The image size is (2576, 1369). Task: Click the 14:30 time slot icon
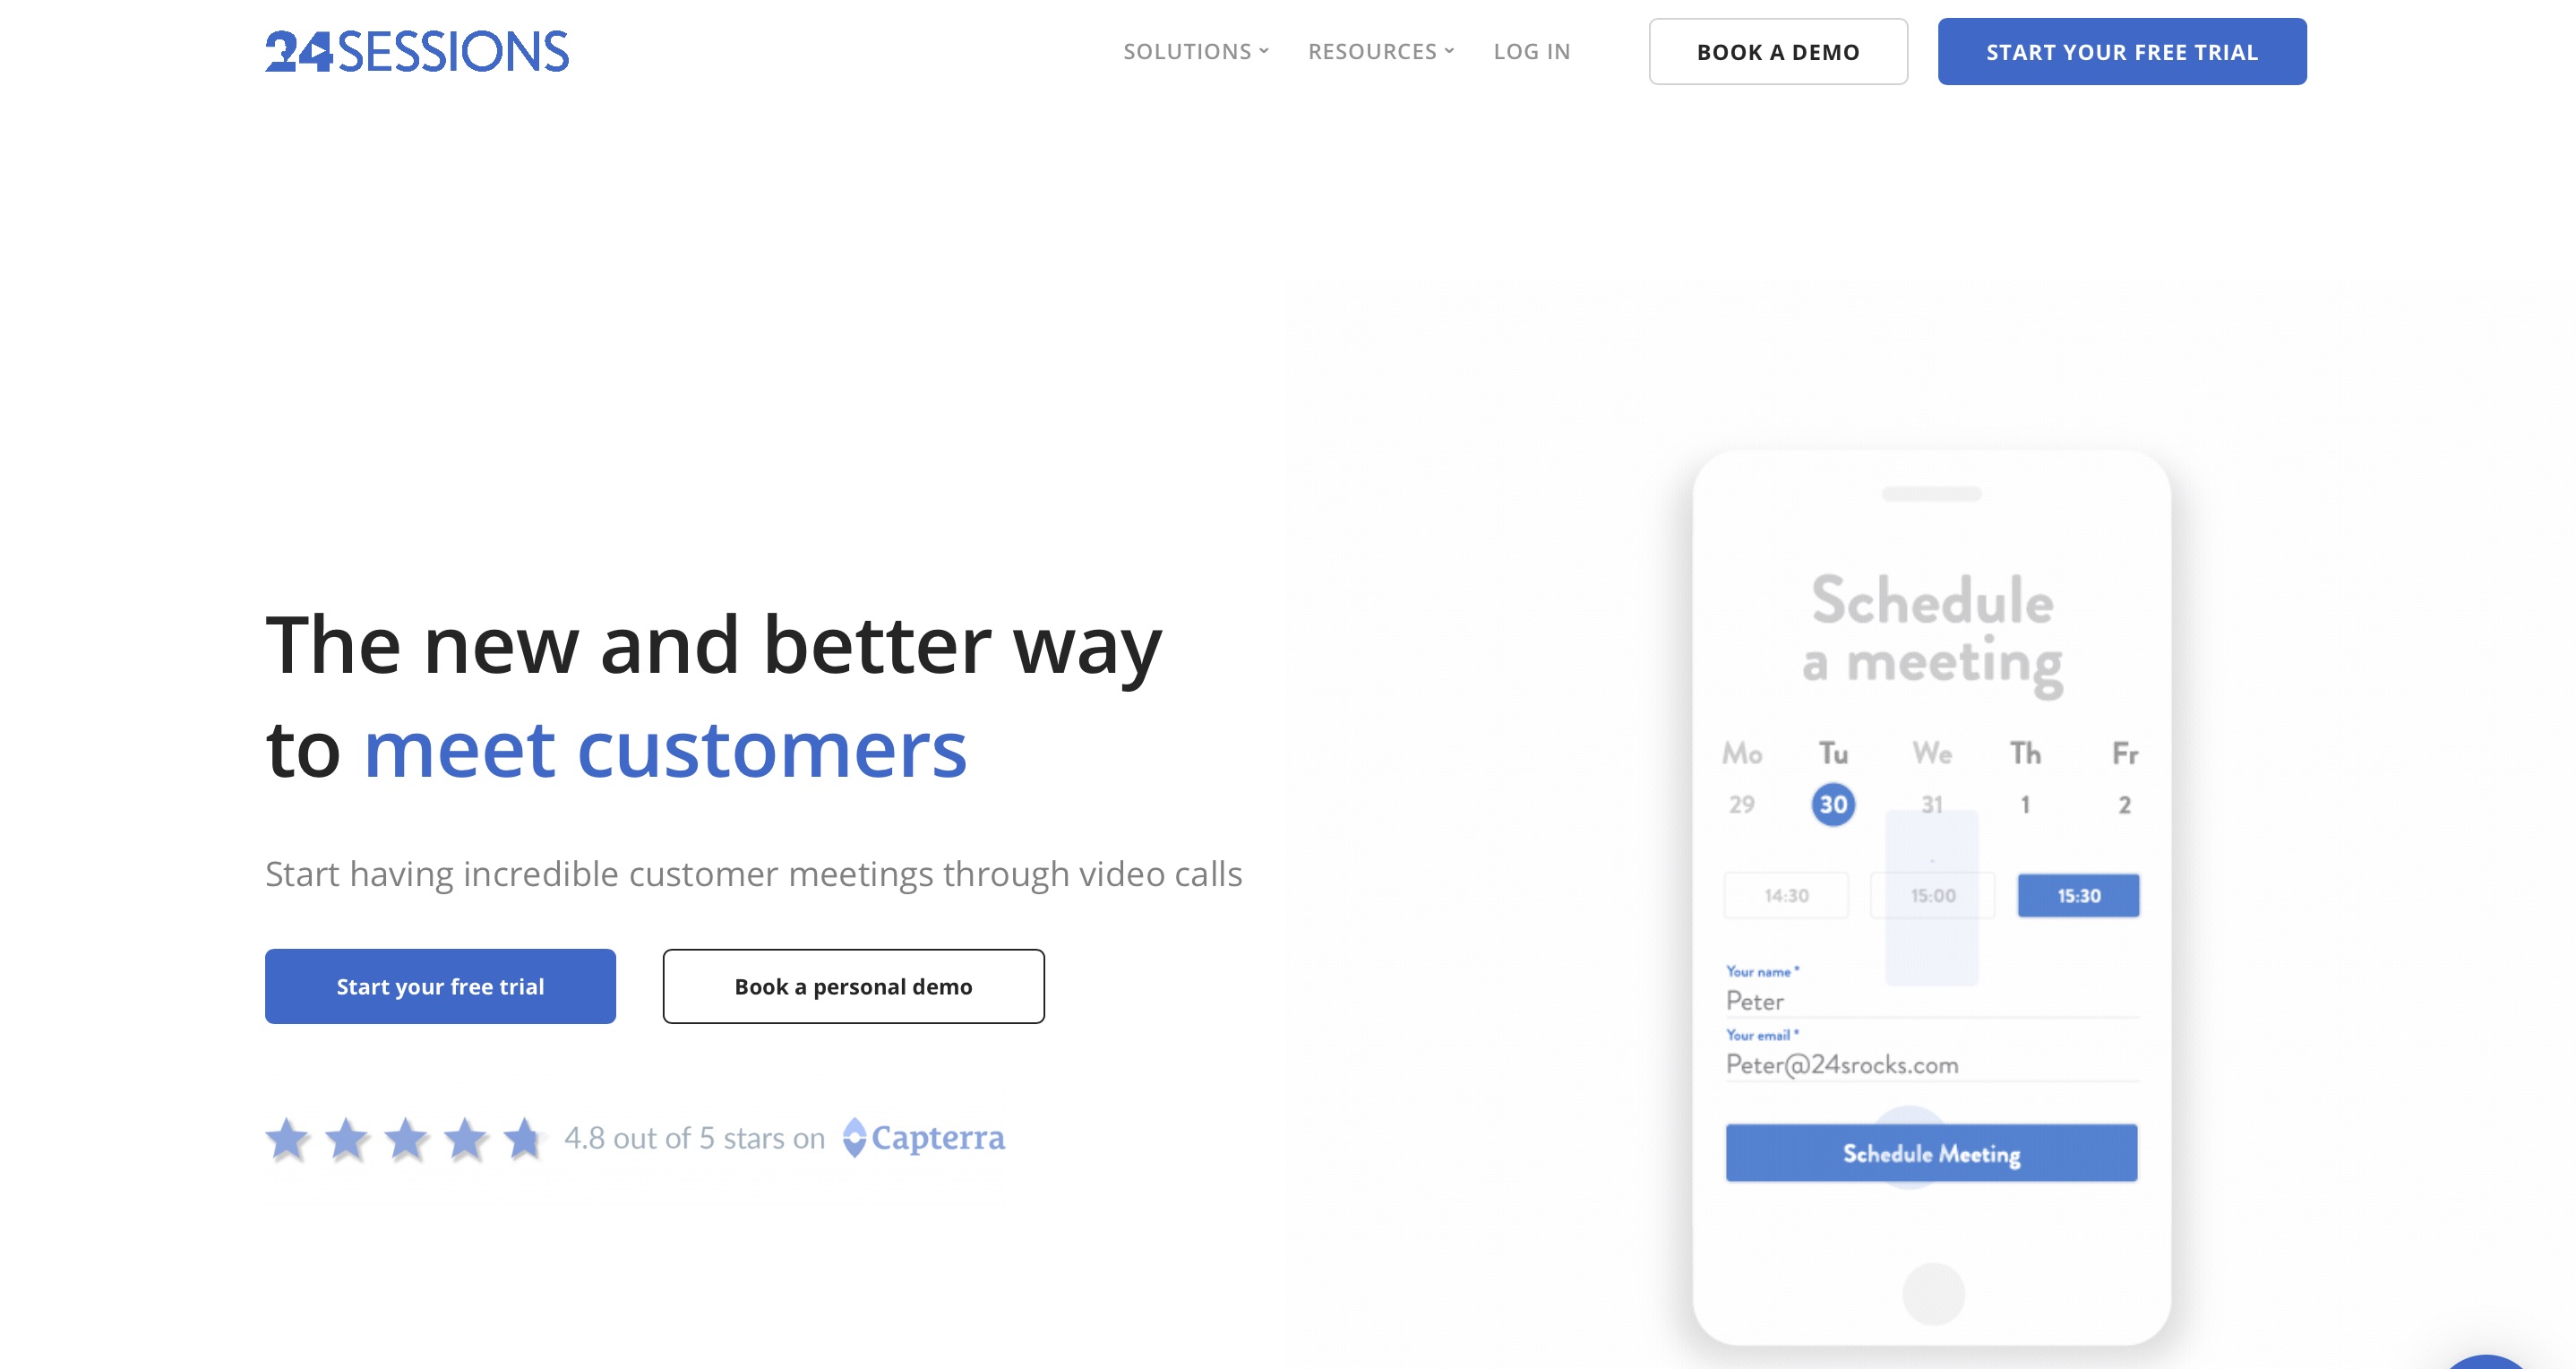coord(1789,893)
